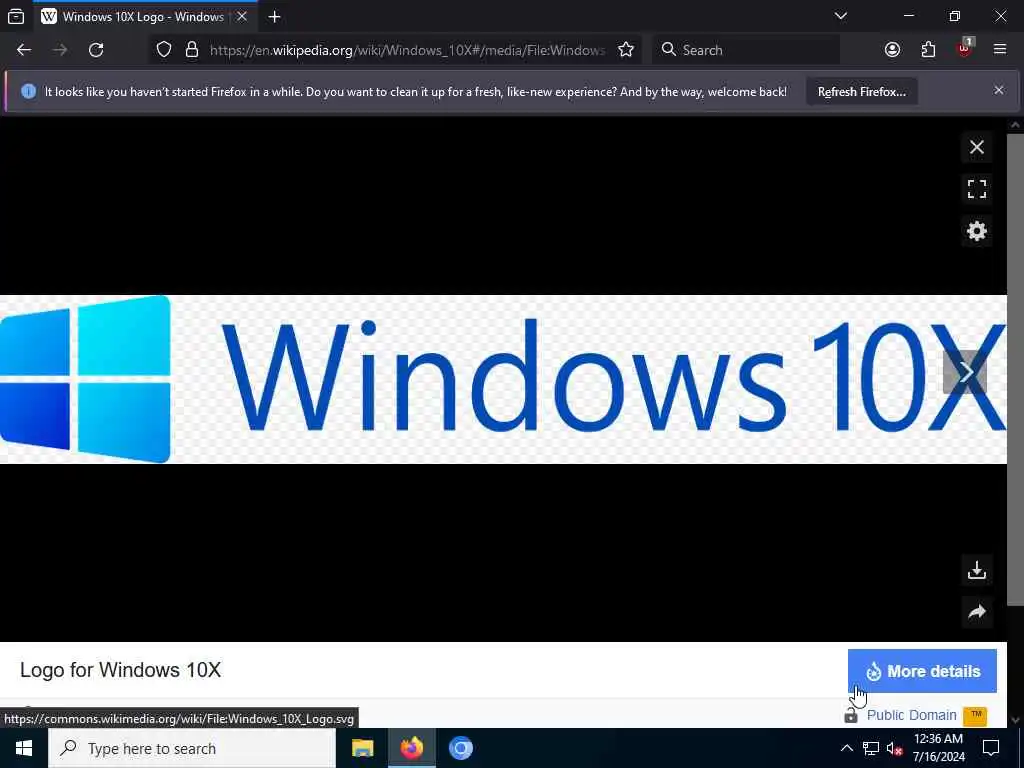Click the Windows 10X logo image
Screen dimensions: 1024x768
tap(503, 379)
